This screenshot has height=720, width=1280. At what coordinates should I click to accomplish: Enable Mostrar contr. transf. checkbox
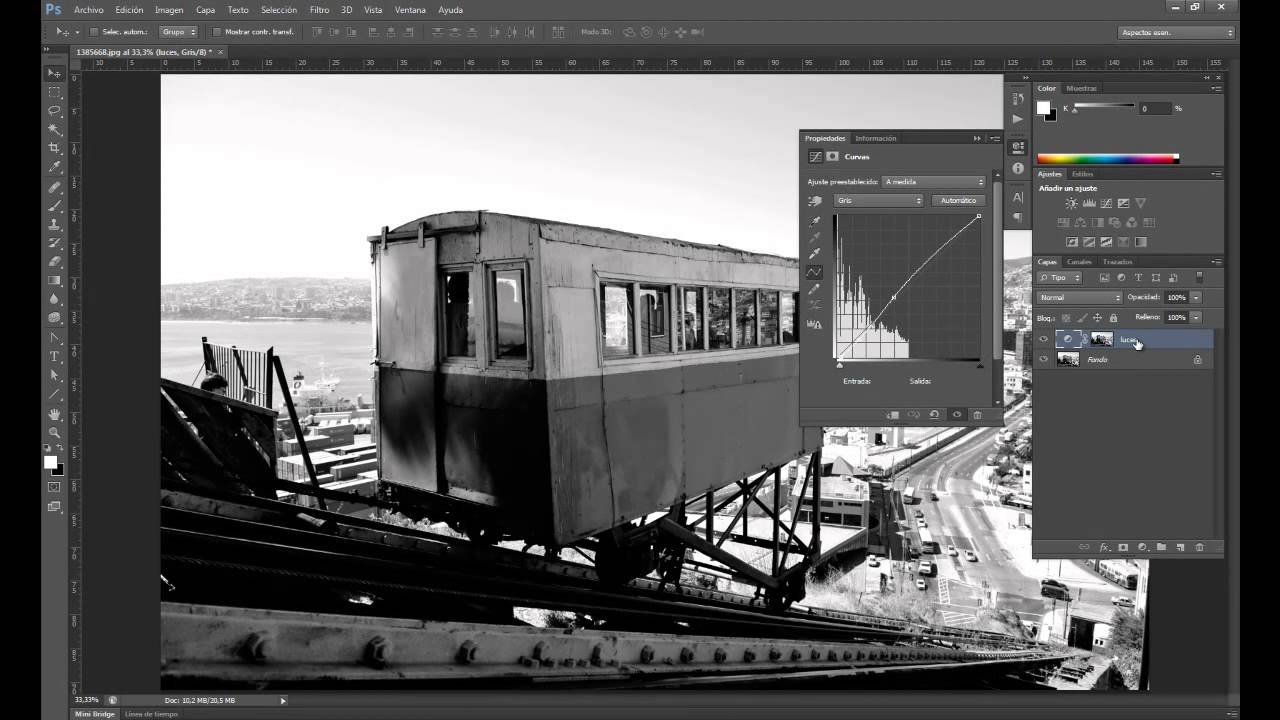(x=217, y=32)
